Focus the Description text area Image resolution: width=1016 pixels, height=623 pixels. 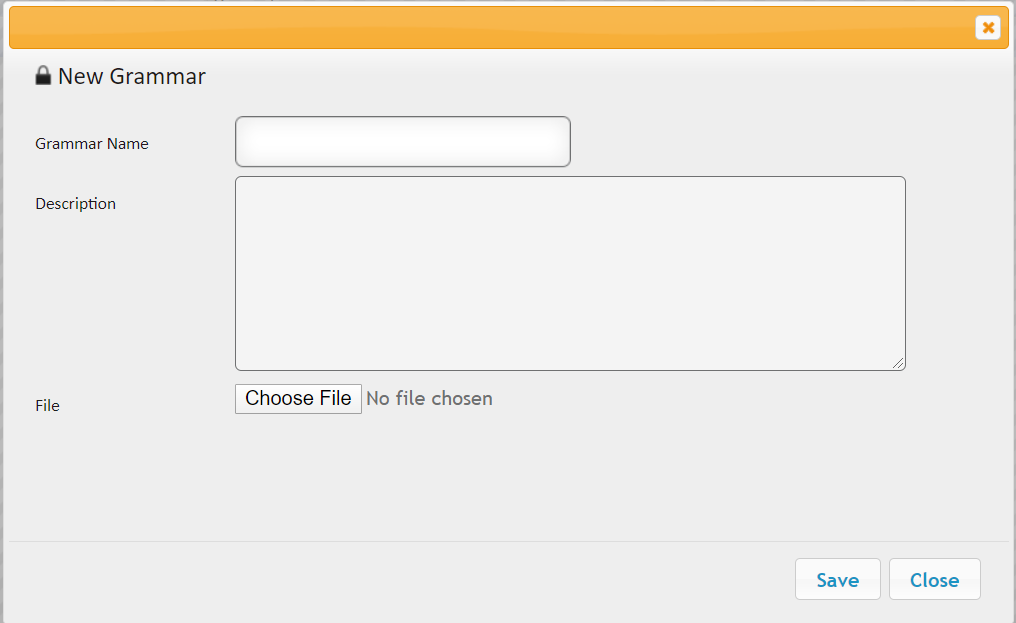[570, 274]
